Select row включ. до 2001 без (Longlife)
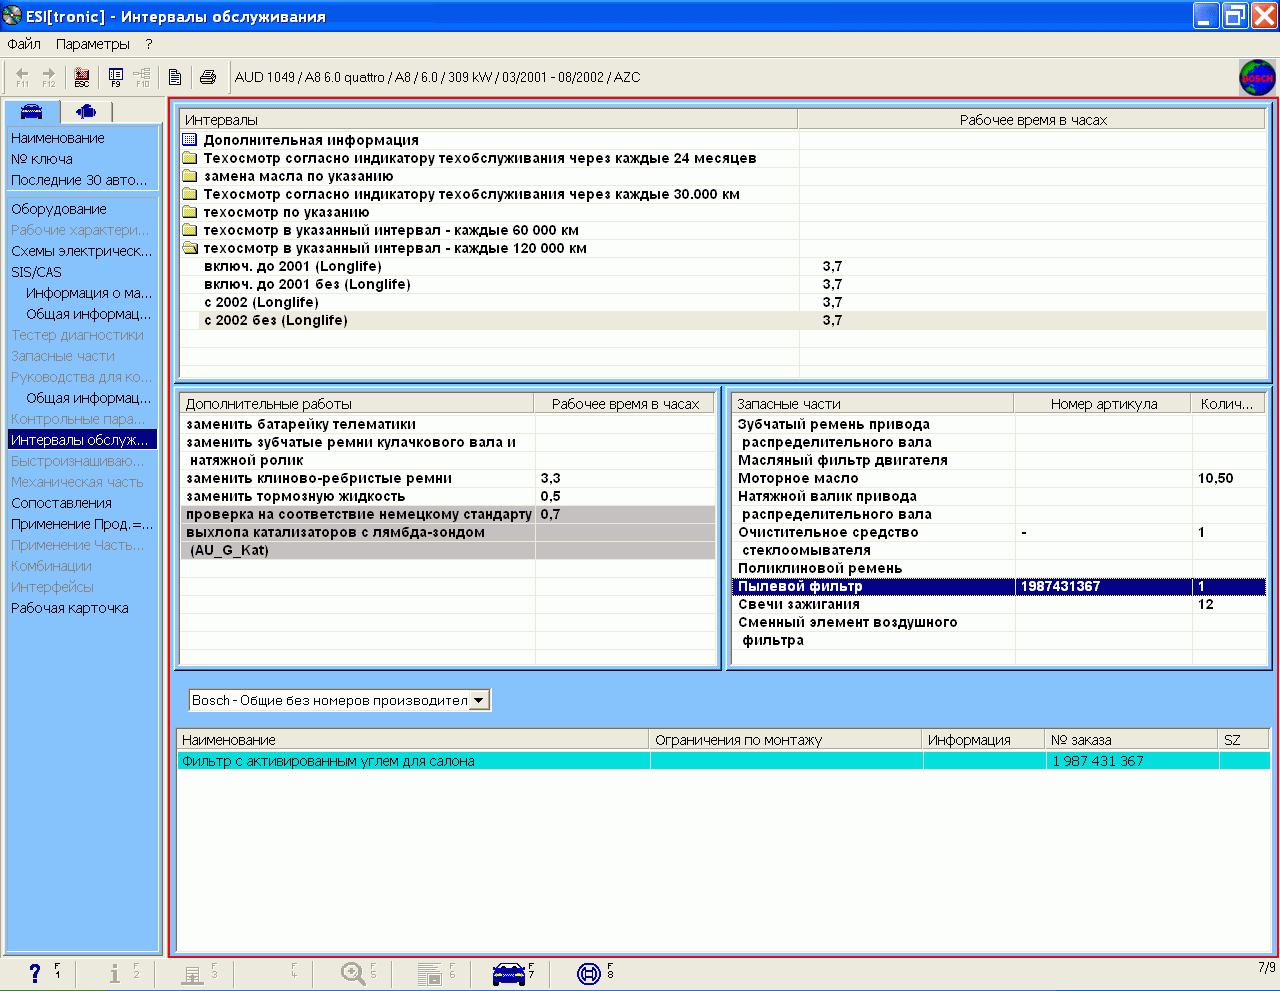The width and height of the screenshot is (1280, 991). click(x=723, y=284)
